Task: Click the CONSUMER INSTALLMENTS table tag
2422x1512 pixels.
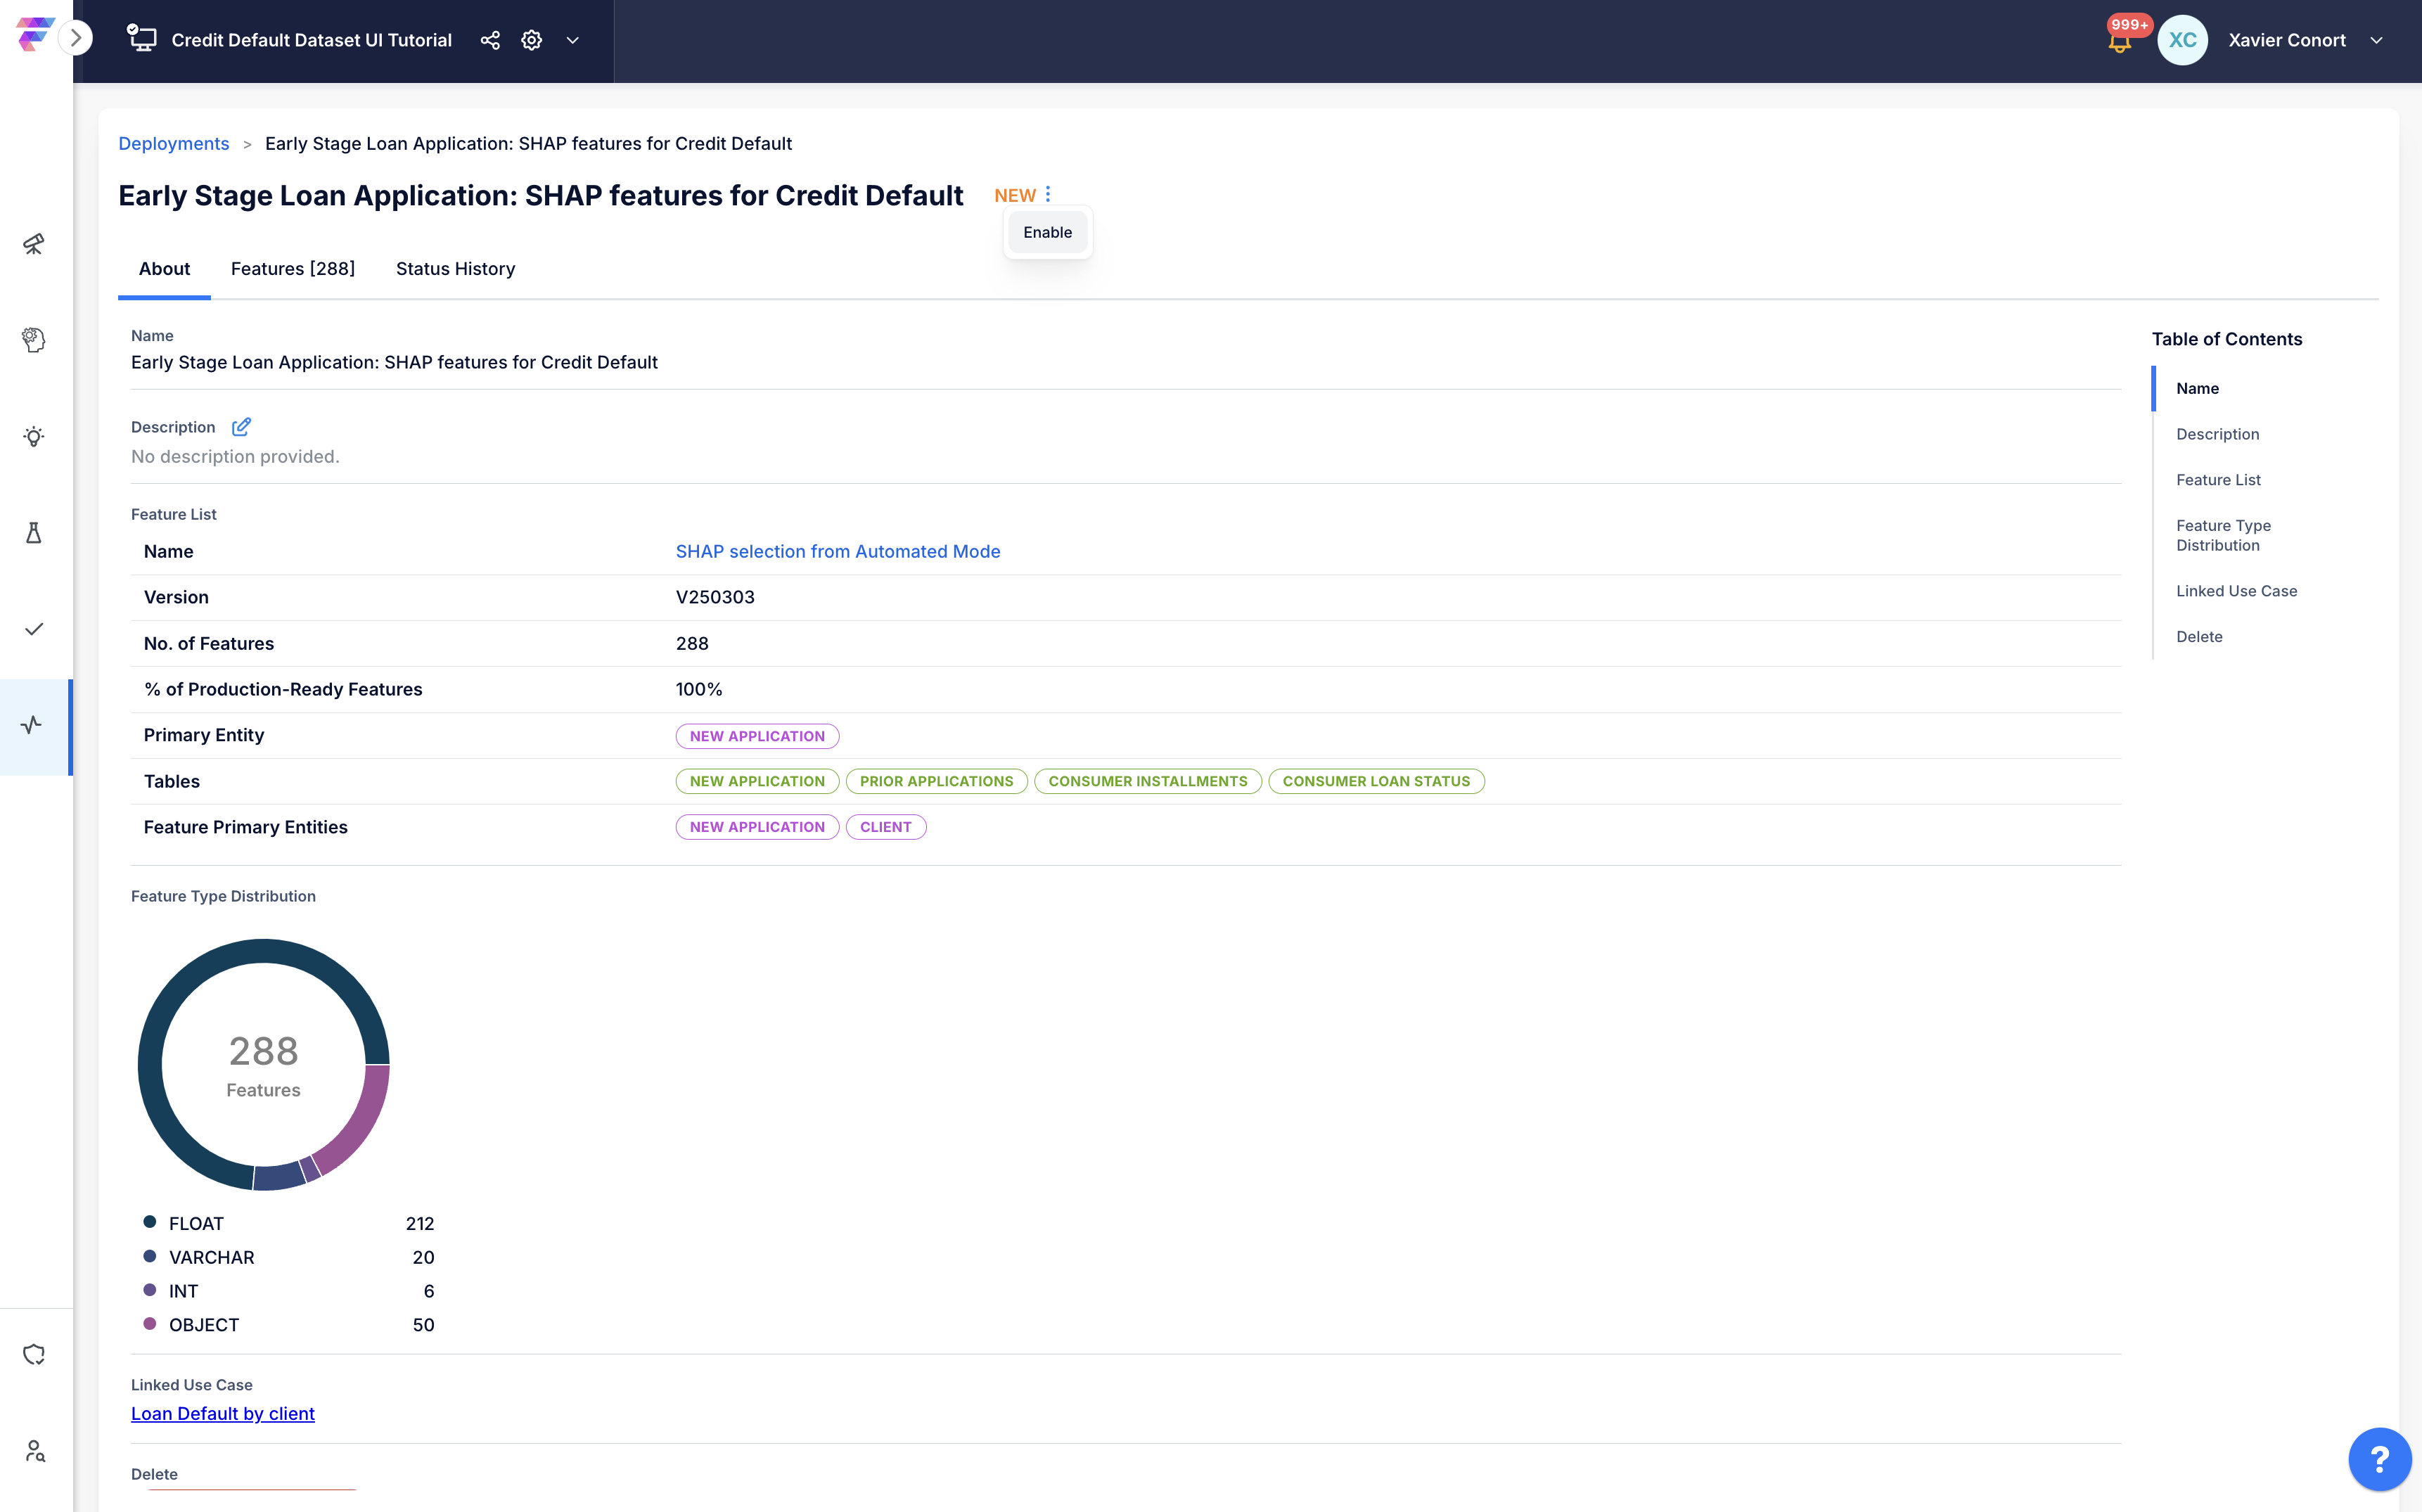Action: [x=1148, y=781]
